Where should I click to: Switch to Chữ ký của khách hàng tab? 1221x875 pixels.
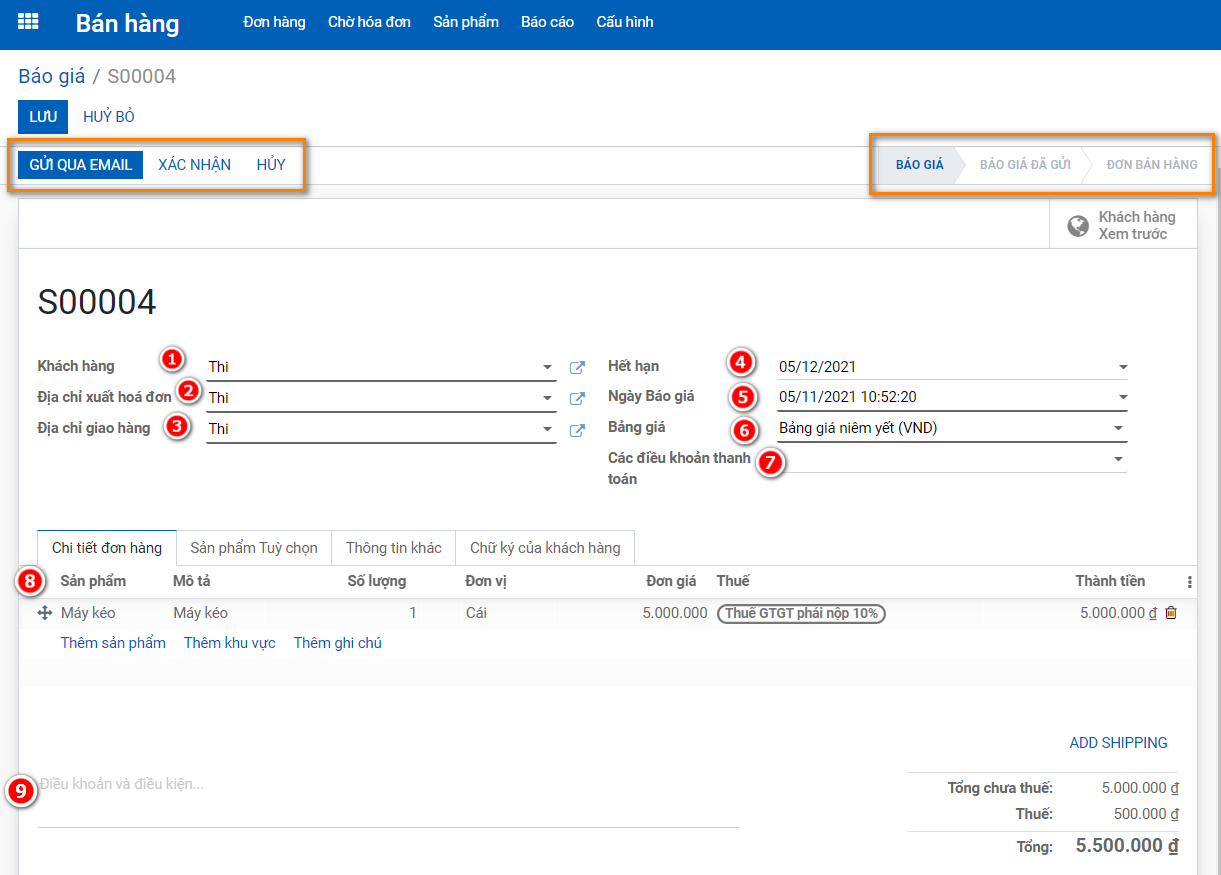click(x=545, y=548)
